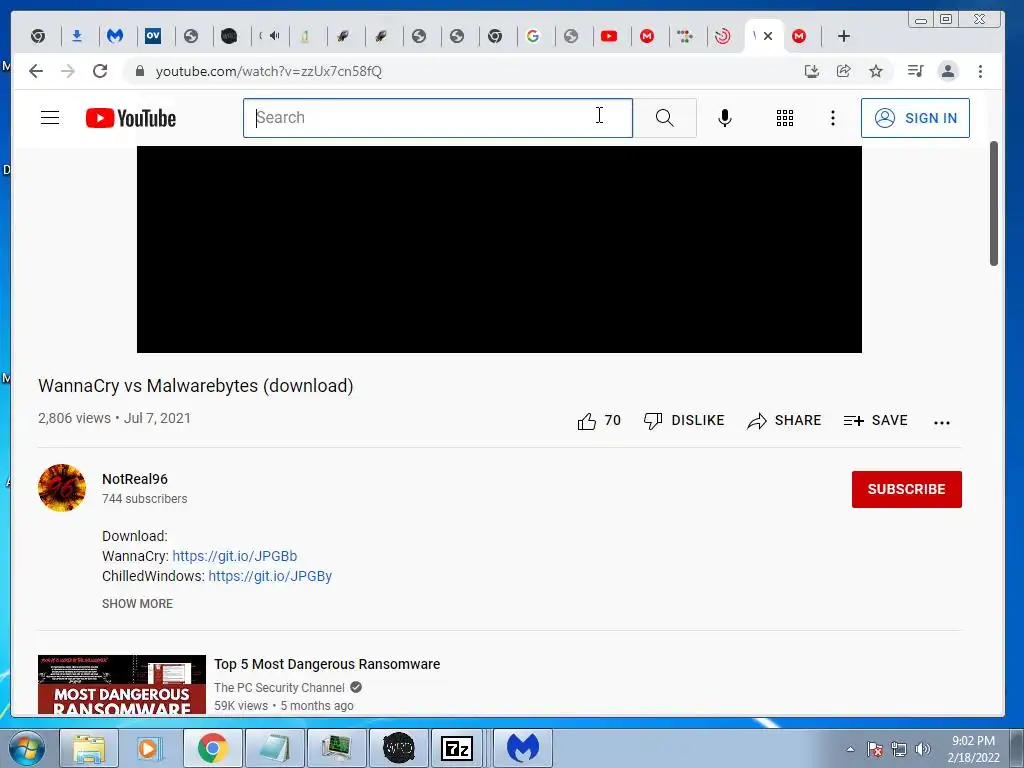Viewport: 1024px width, 768px height.
Task: Open the Chrome three-dot menu
Action: (980, 71)
